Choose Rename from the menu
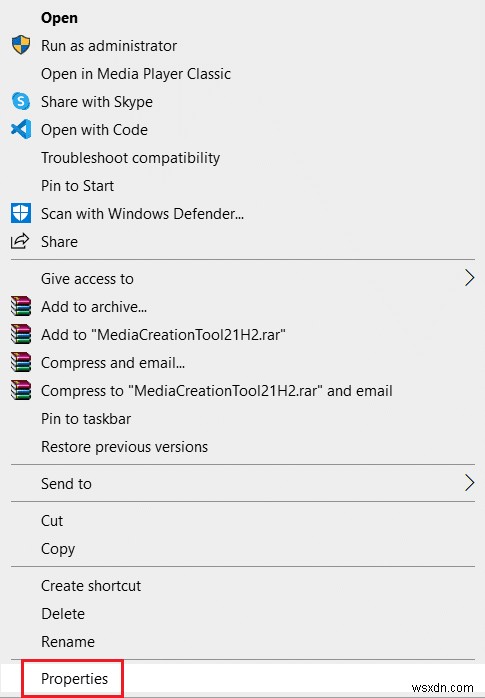This screenshot has height=698, width=485. [68, 642]
